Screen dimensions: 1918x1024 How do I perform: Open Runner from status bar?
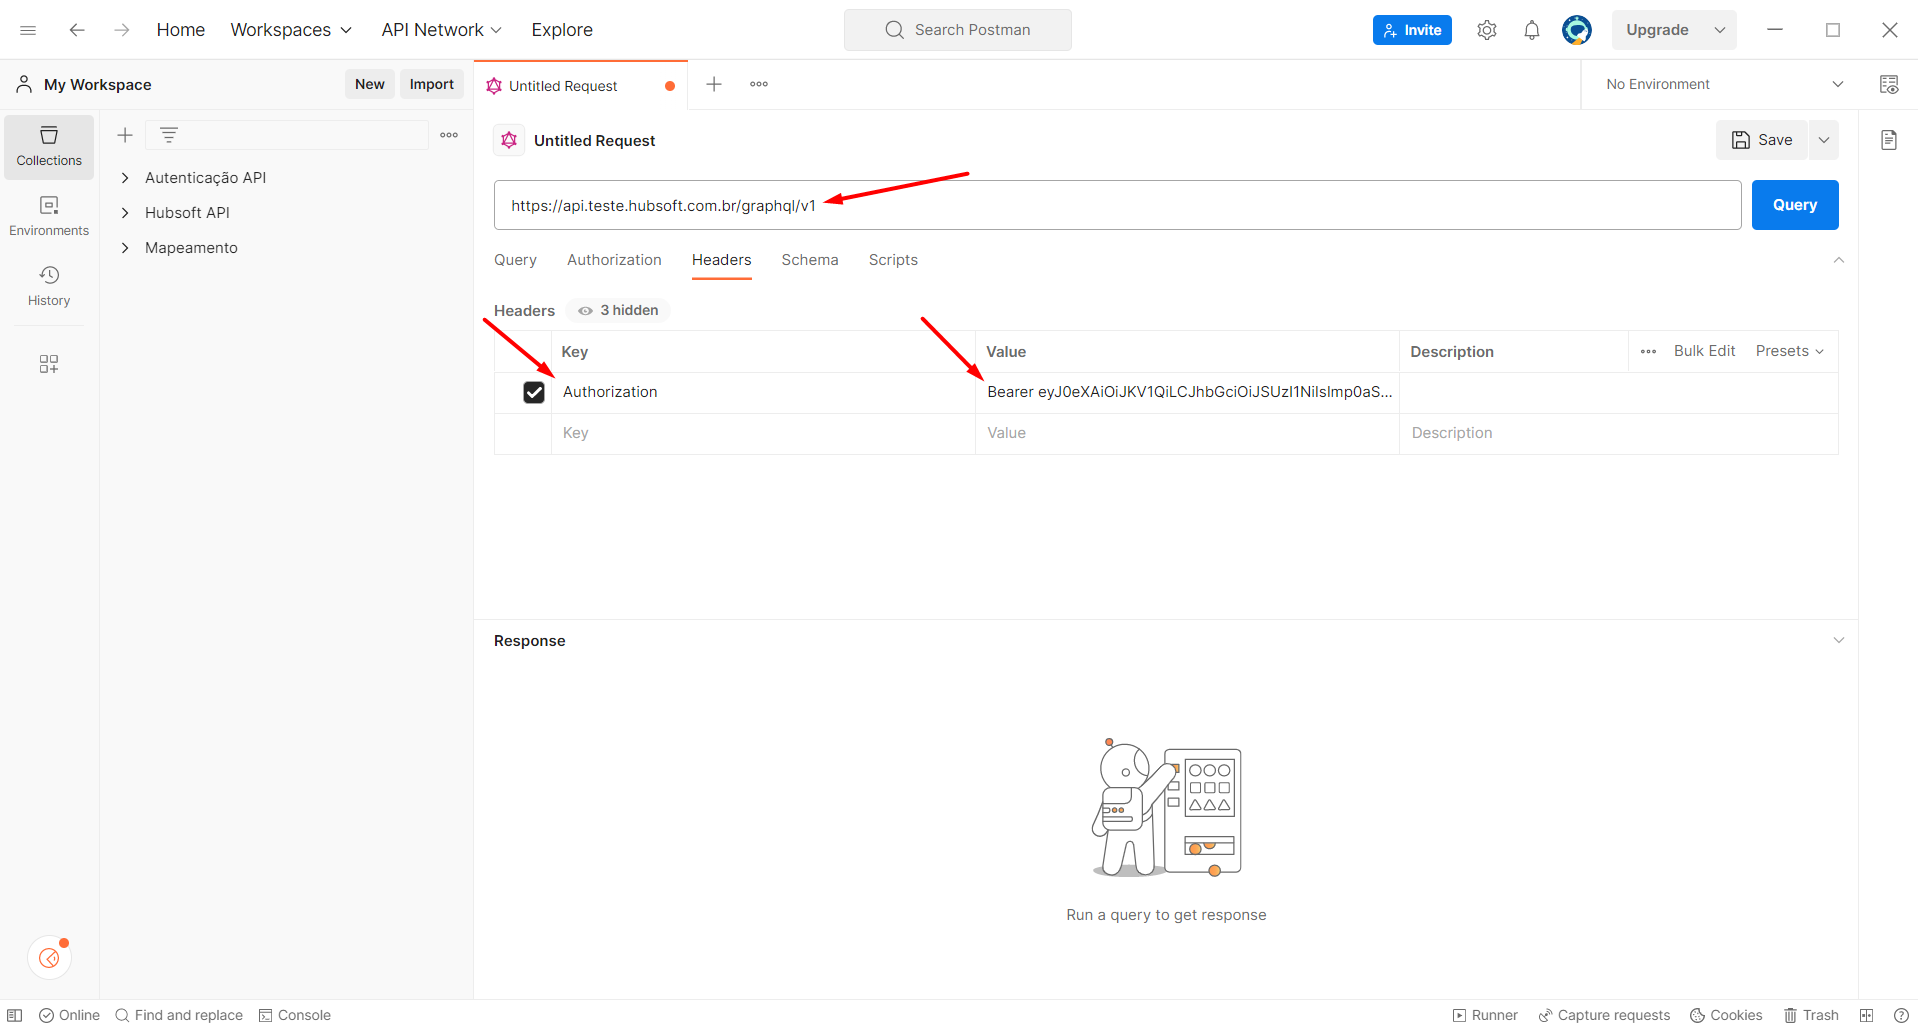coord(1485,1015)
